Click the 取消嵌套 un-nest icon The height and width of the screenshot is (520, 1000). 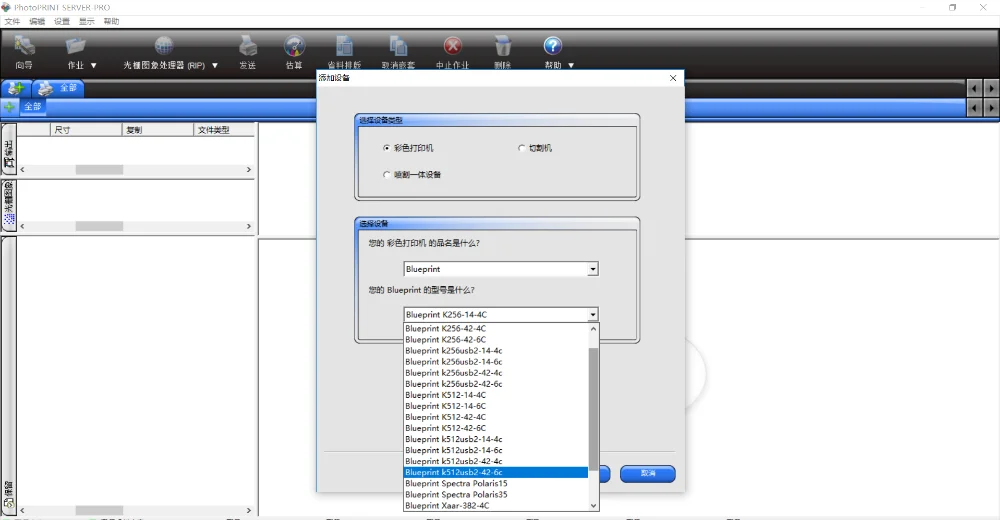[398, 46]
